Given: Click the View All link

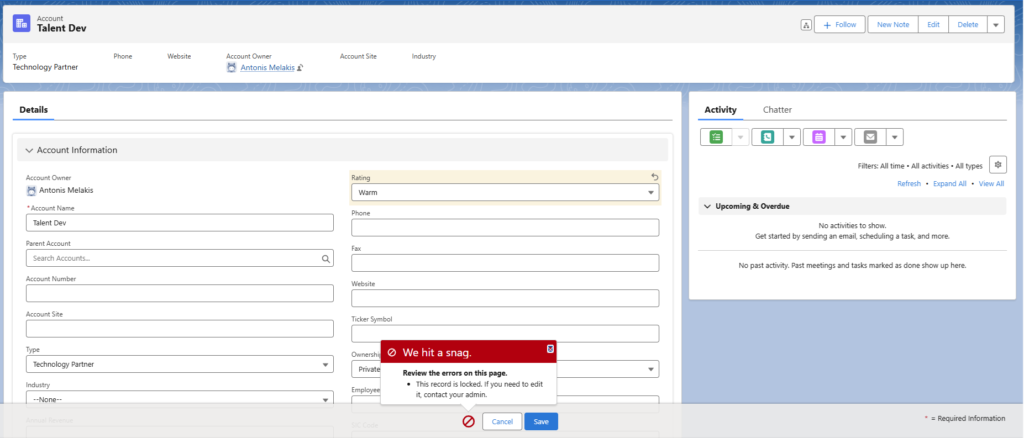Looking at the screenshot, I should (991, 183).
